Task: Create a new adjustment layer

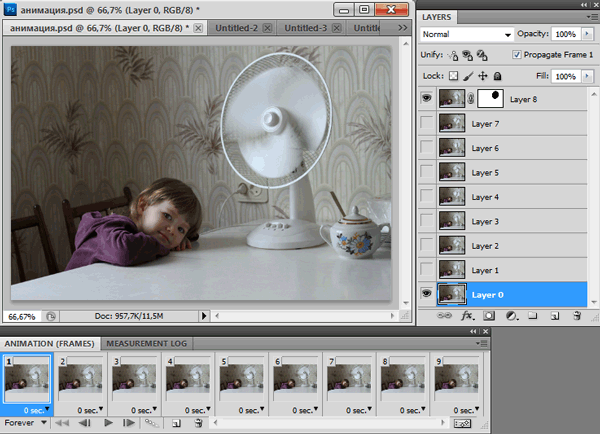Action: [510, 316]
